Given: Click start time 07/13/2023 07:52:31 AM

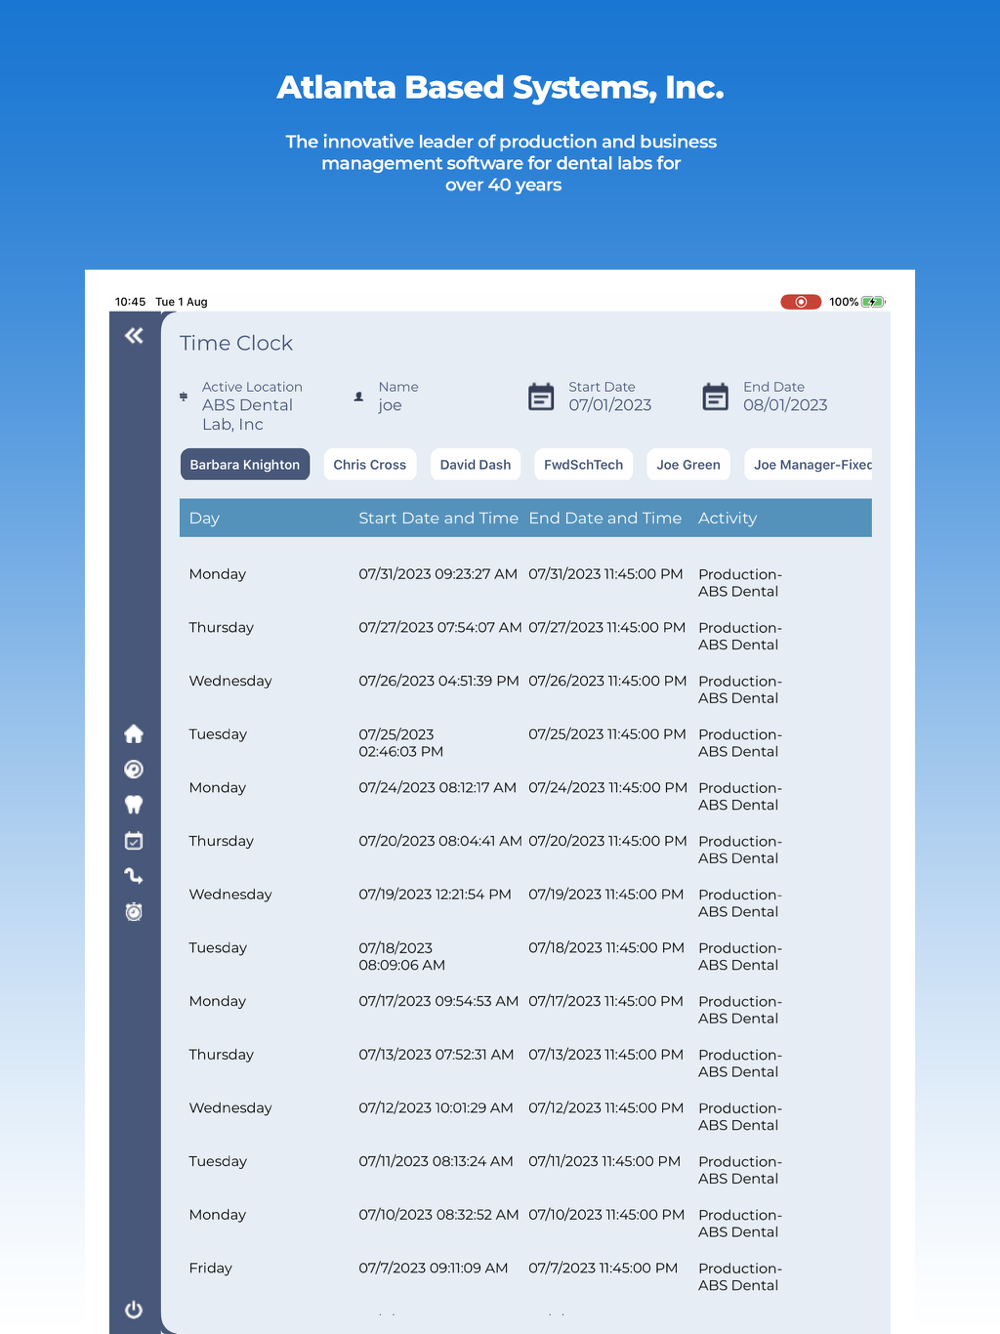Looking at the screenshot, I should pyautogui.click(x=436, y=1055).
